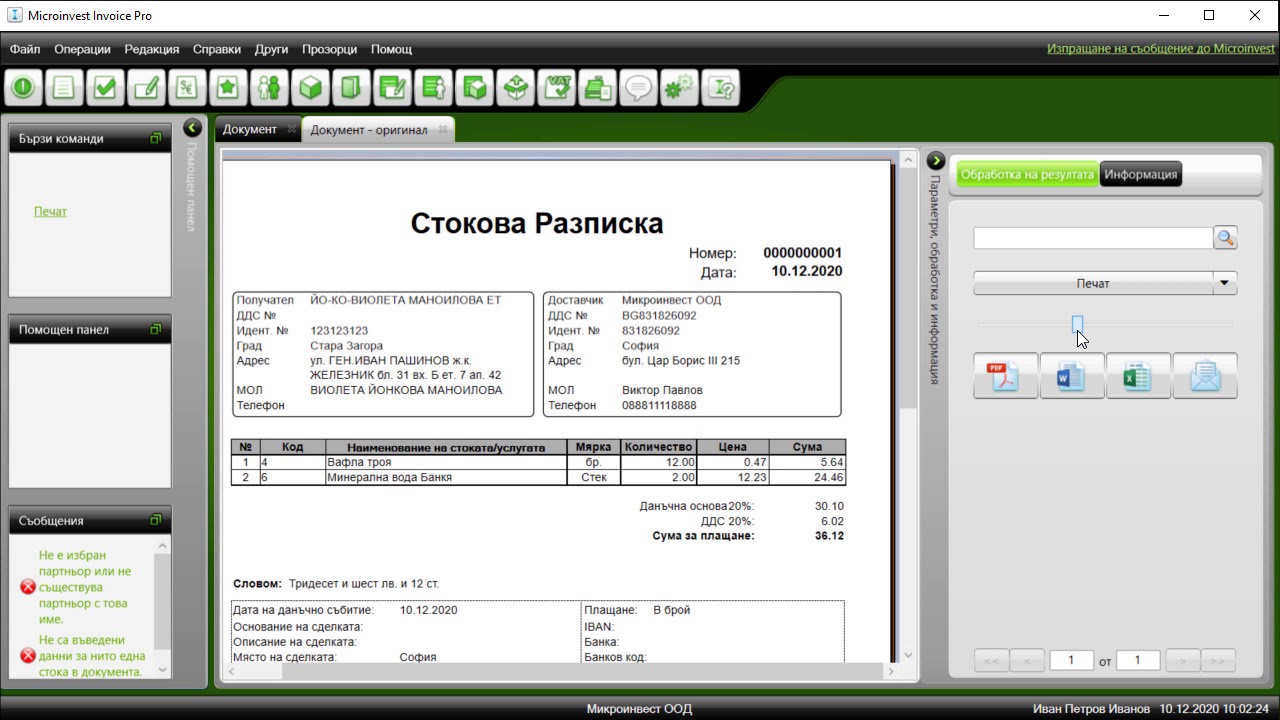The image size is (1280, 720).
Task: Close the Документ - оригинал tab
Action: tap(443, 130)
